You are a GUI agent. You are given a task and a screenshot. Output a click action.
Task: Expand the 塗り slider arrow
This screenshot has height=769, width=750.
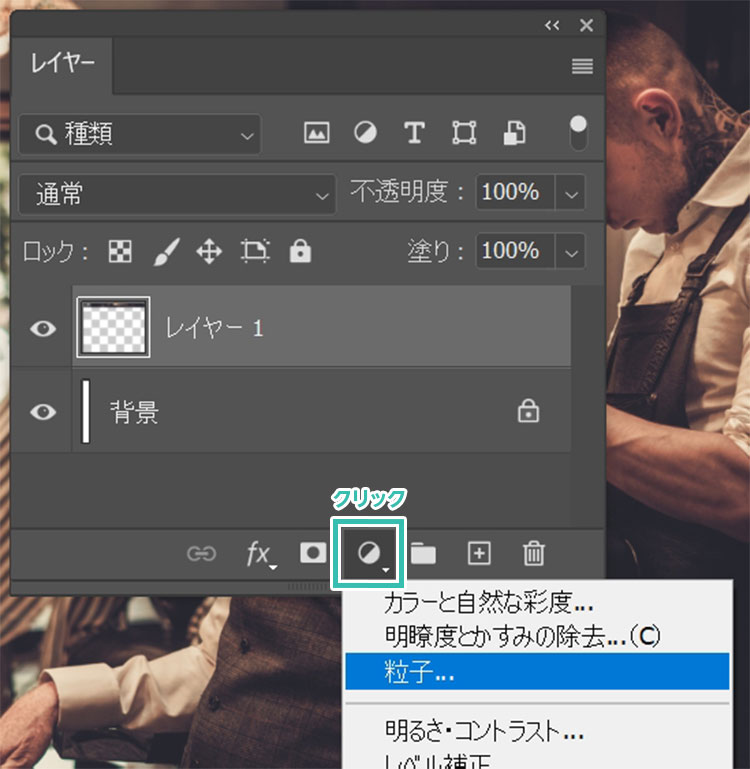570,253
